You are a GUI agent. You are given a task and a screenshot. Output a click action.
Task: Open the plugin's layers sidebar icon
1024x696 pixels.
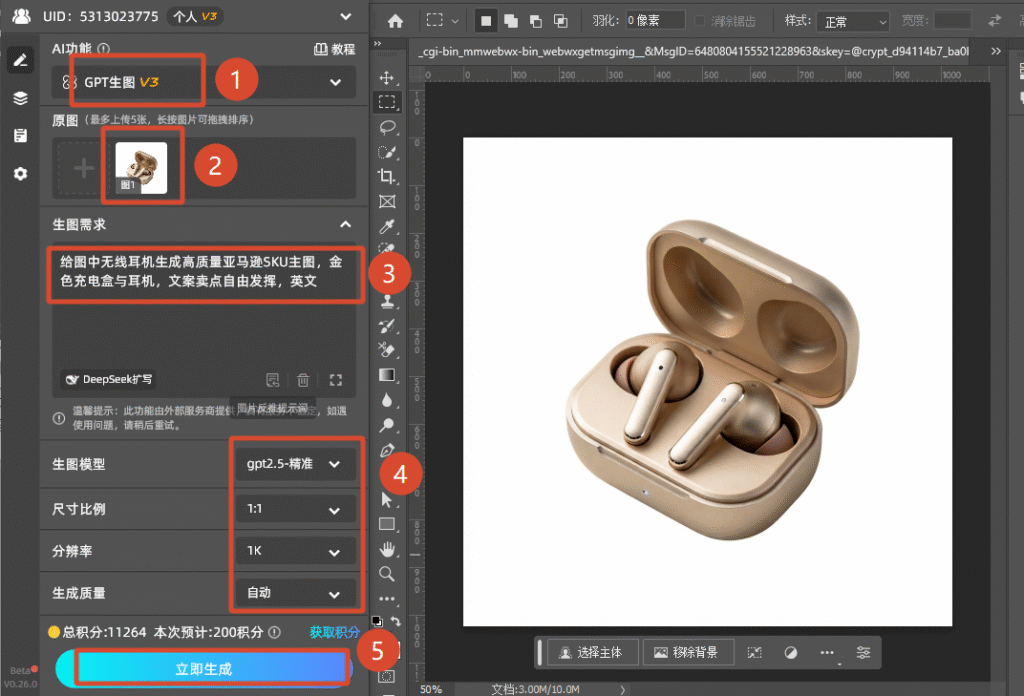pyautogui.click(x=20, y=98)
